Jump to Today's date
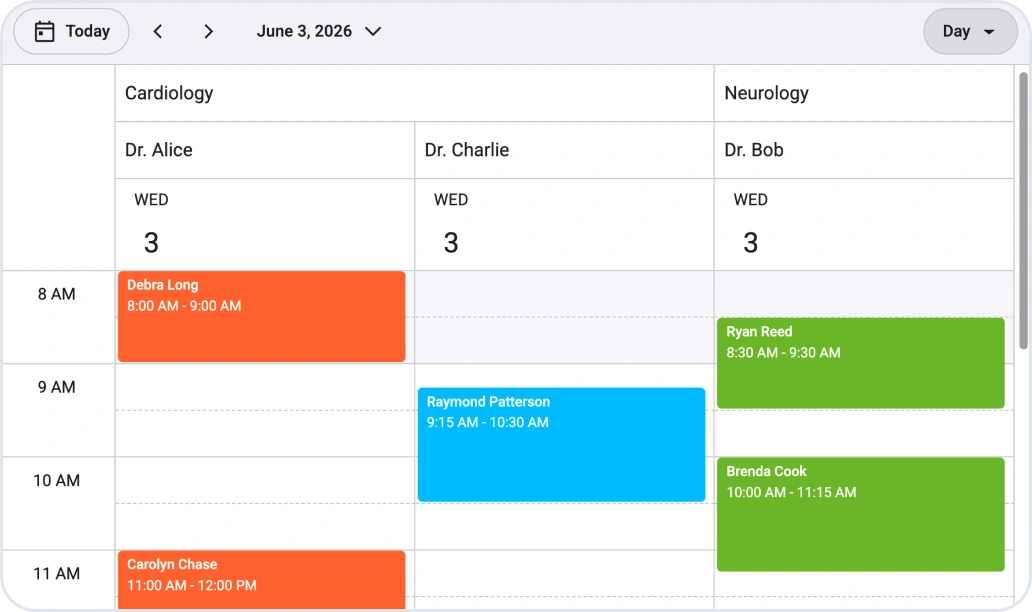 72,32
